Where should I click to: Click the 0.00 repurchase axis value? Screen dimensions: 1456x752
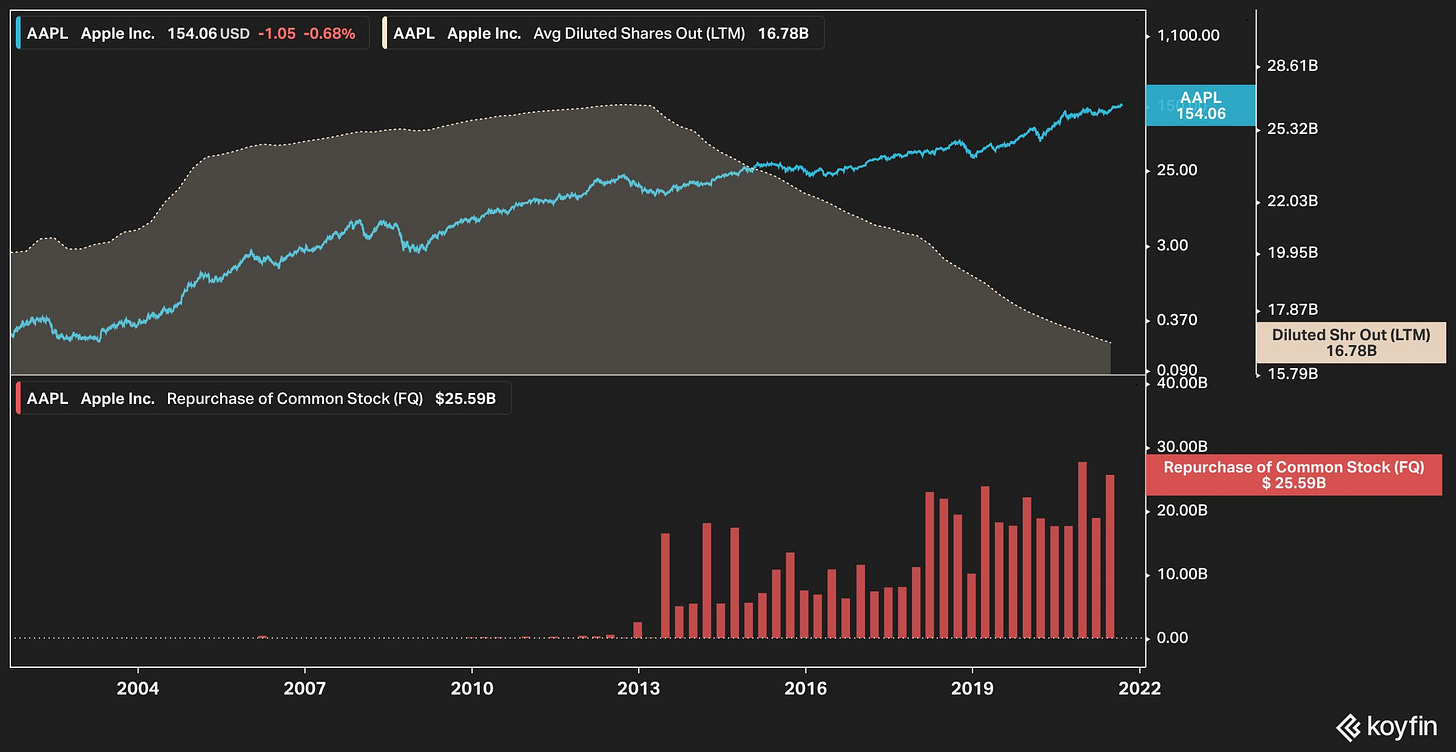(1174, 638)
